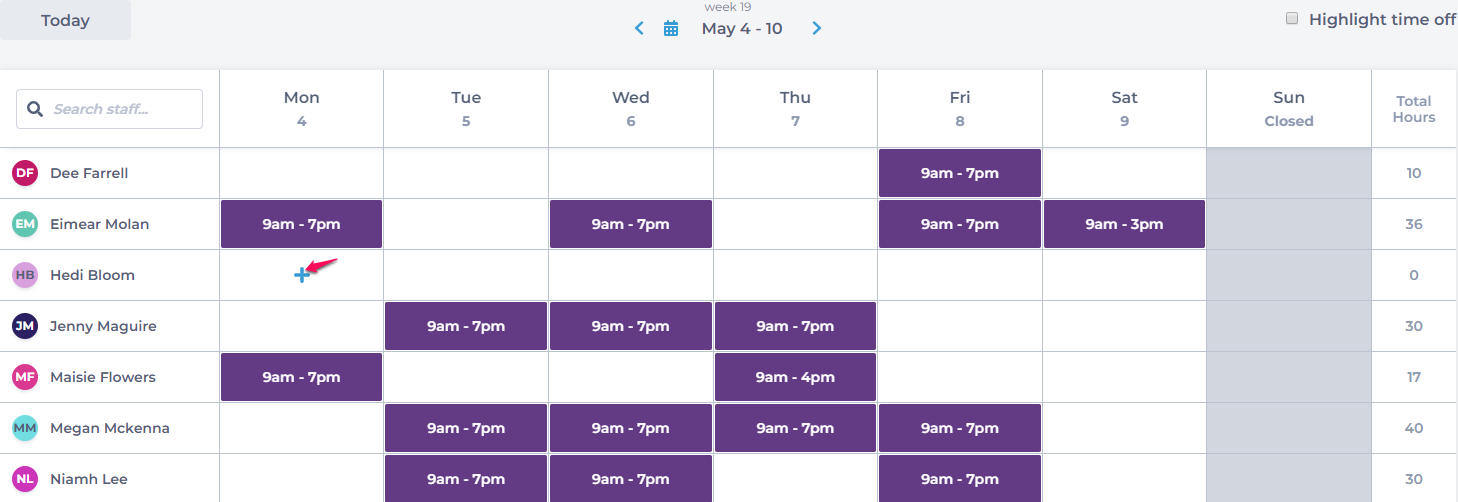Open Dee Farrell's Friday 9am - 7pm shift
The height and width of the screenshot is (502, 1458).
coord(960,173)
